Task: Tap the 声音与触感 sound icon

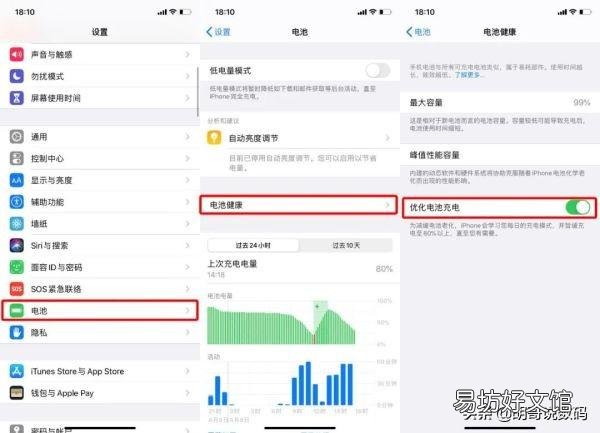Action: pos(16,55)
